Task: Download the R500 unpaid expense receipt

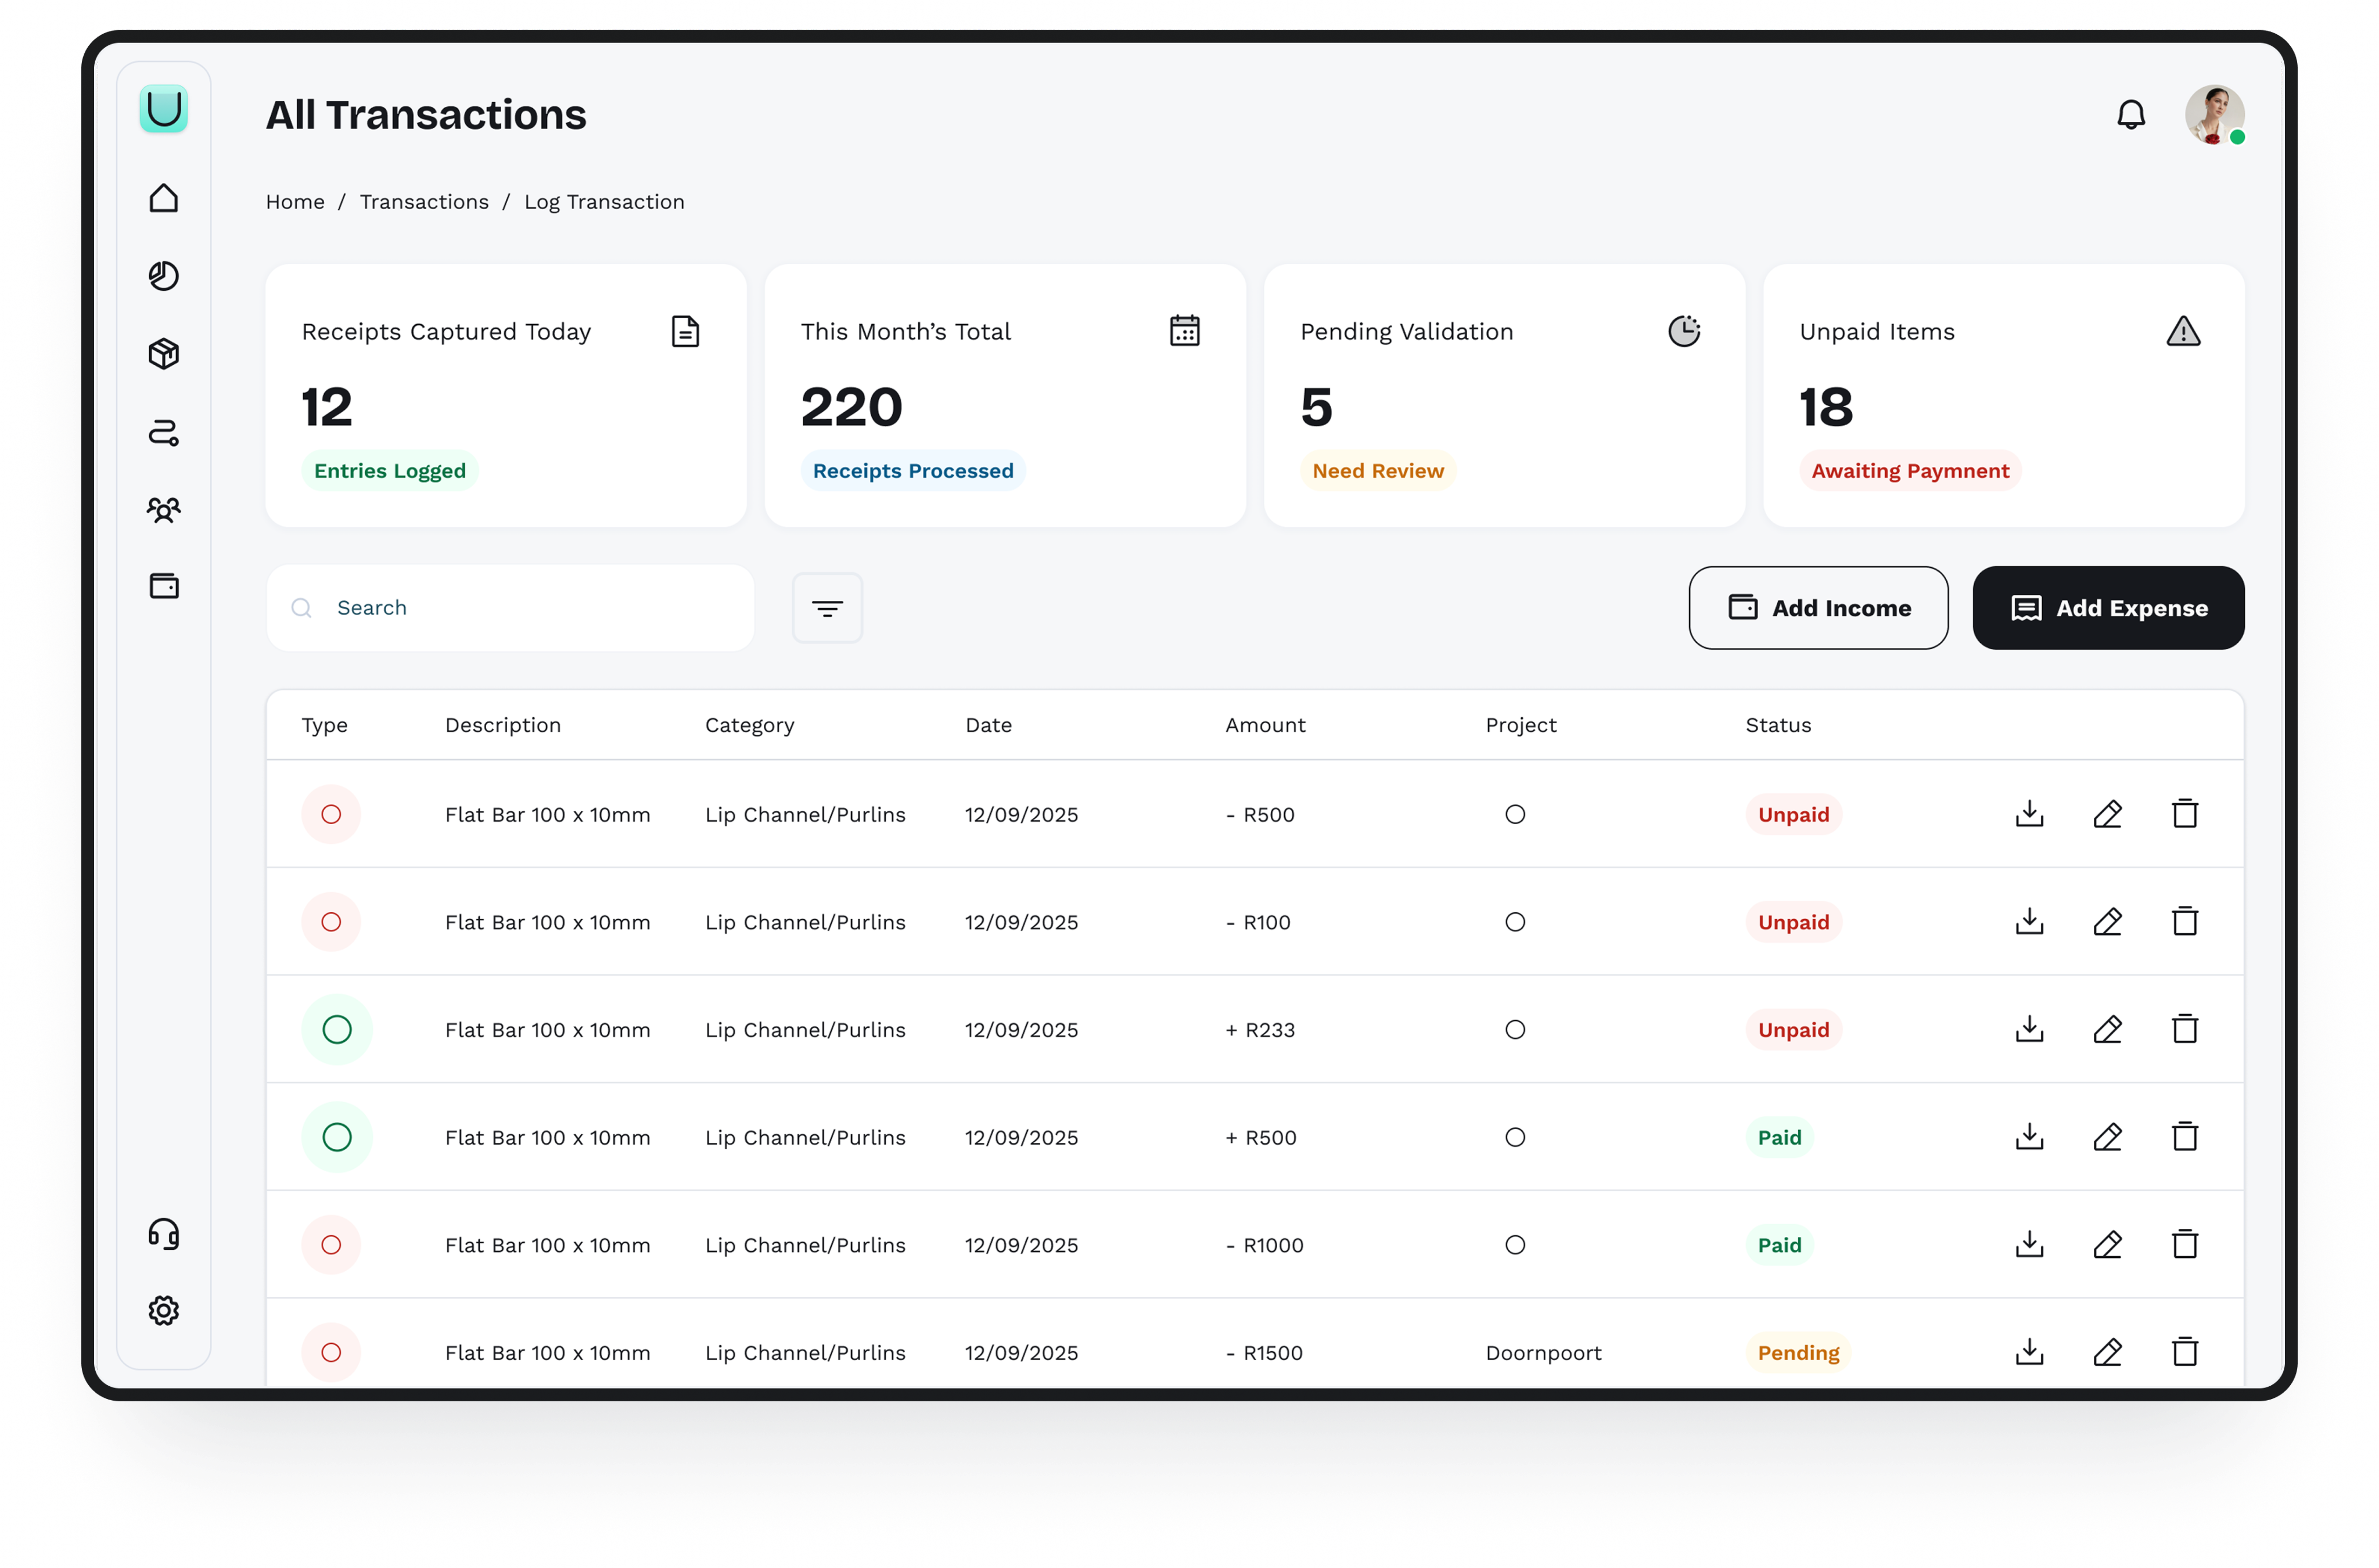Action: 2029,814
